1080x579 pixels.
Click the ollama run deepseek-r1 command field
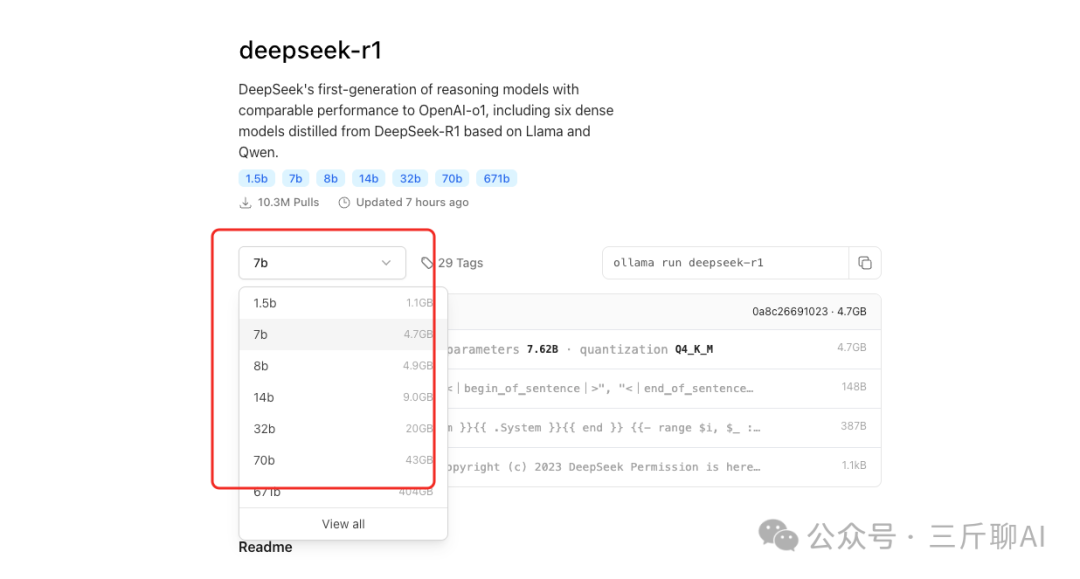tap(725, 263)
